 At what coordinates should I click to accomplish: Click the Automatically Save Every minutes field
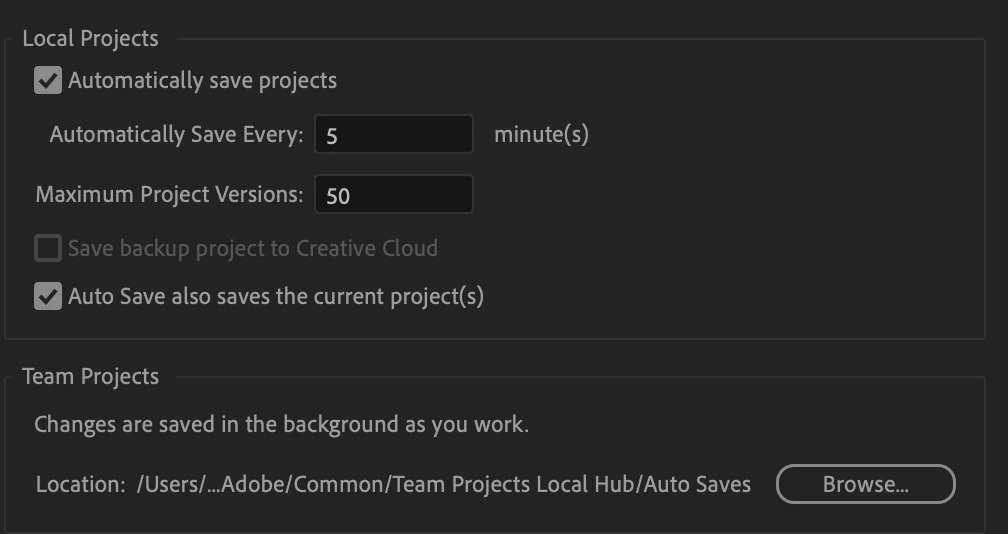[x=393, y=135]
